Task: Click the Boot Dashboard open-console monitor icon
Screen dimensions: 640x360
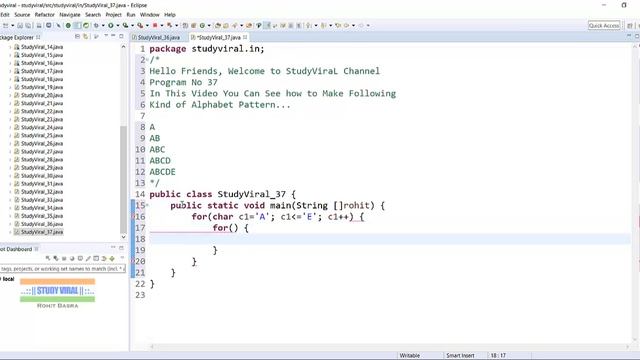Action: coord(80,258)
